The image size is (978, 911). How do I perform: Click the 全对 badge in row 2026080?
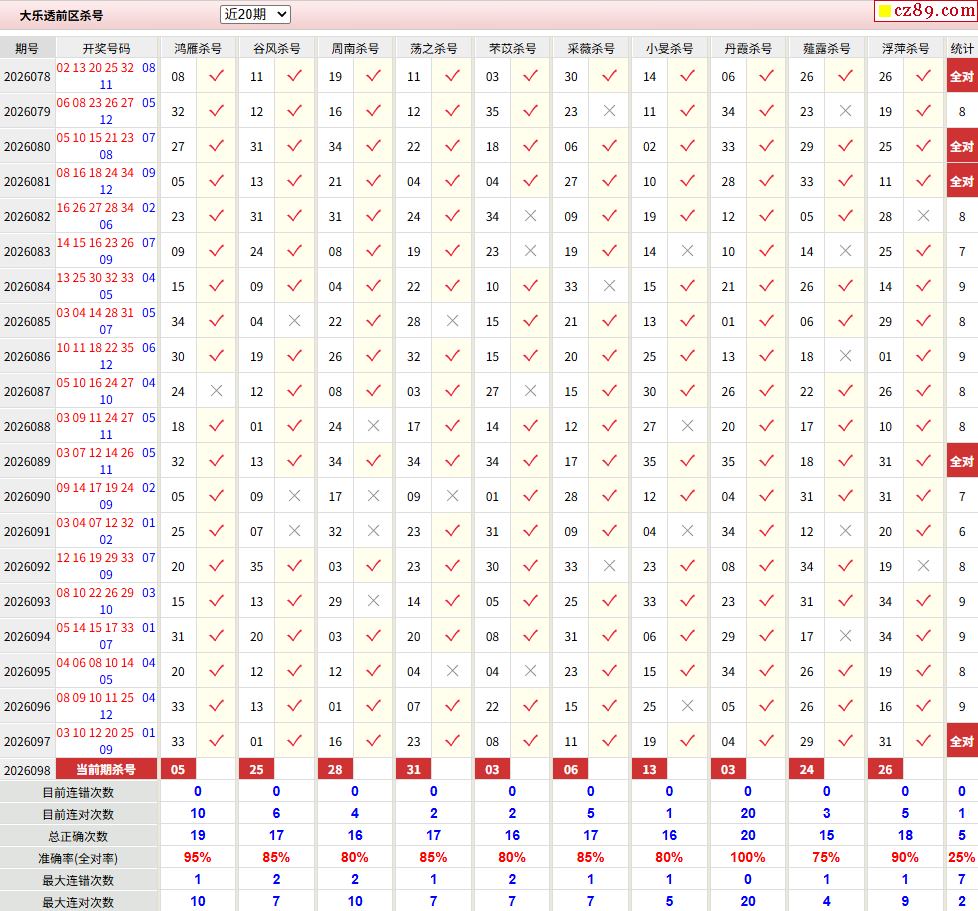[x=962, y=147]
